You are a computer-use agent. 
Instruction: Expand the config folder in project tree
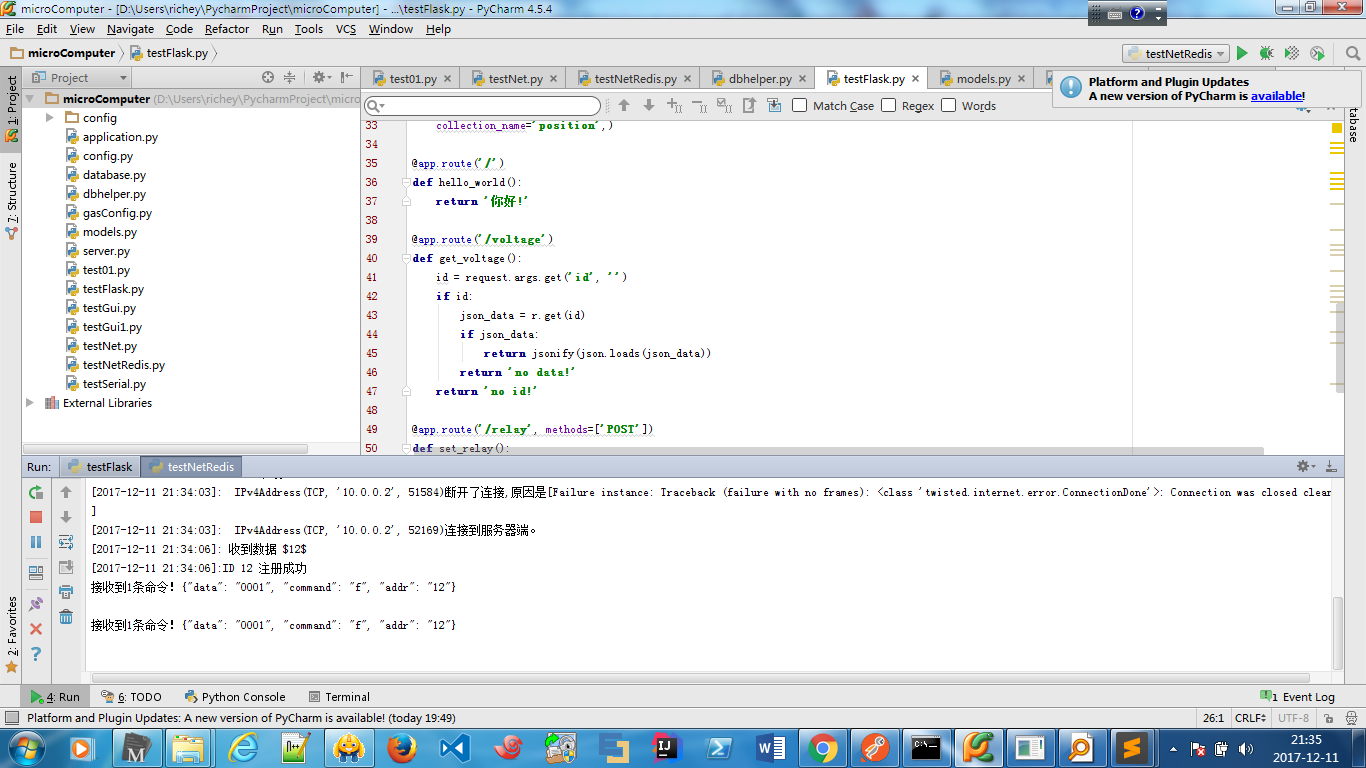(50, 118)
